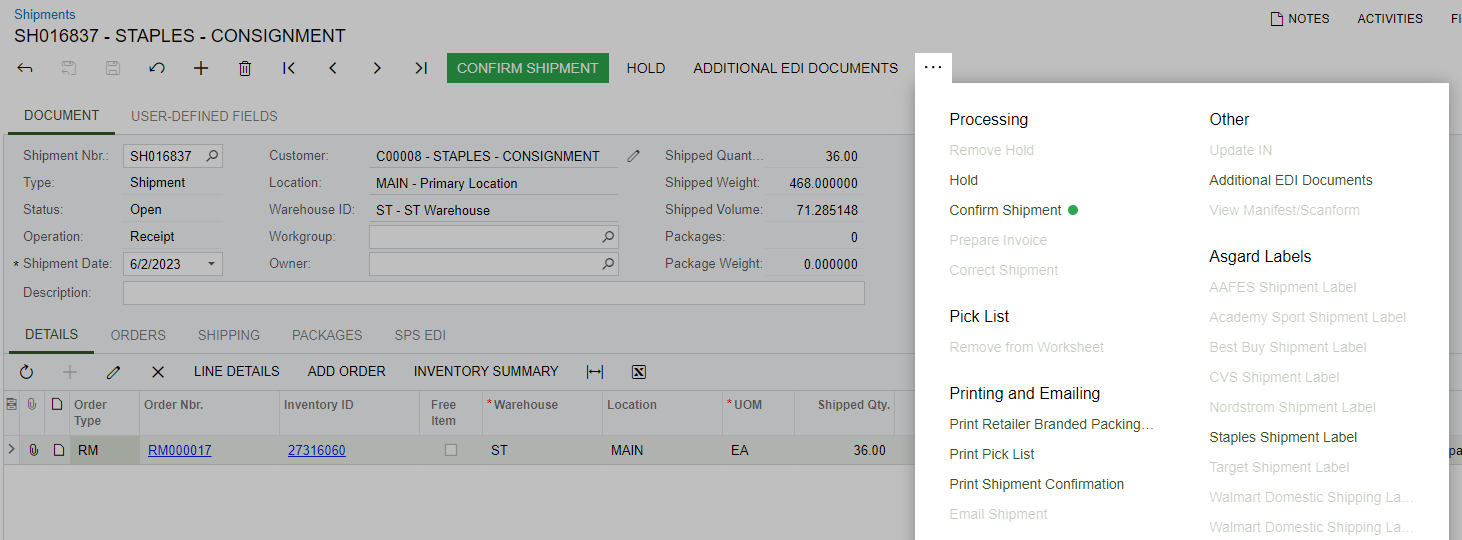Click the Location cell MAIN in the grid
This screenshot has height=540, width=1462.
click(663, 451)
